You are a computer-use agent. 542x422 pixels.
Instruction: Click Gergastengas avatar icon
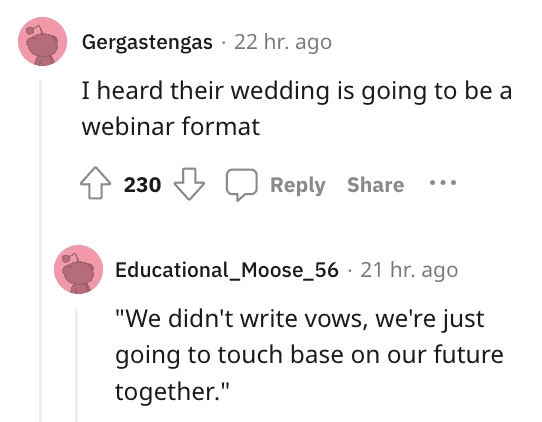point(42,41)
